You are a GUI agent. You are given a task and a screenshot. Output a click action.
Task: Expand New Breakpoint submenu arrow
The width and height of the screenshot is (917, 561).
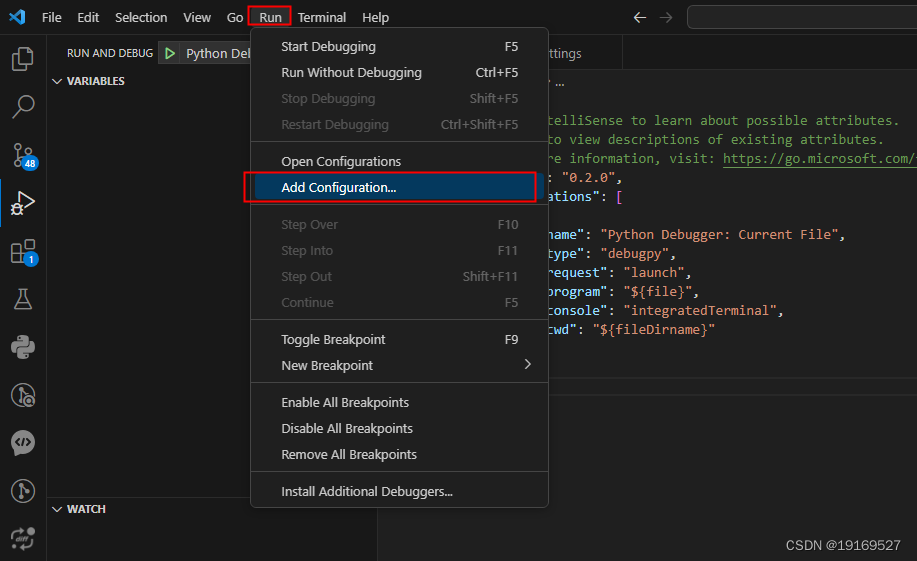(x=528, y=364)
